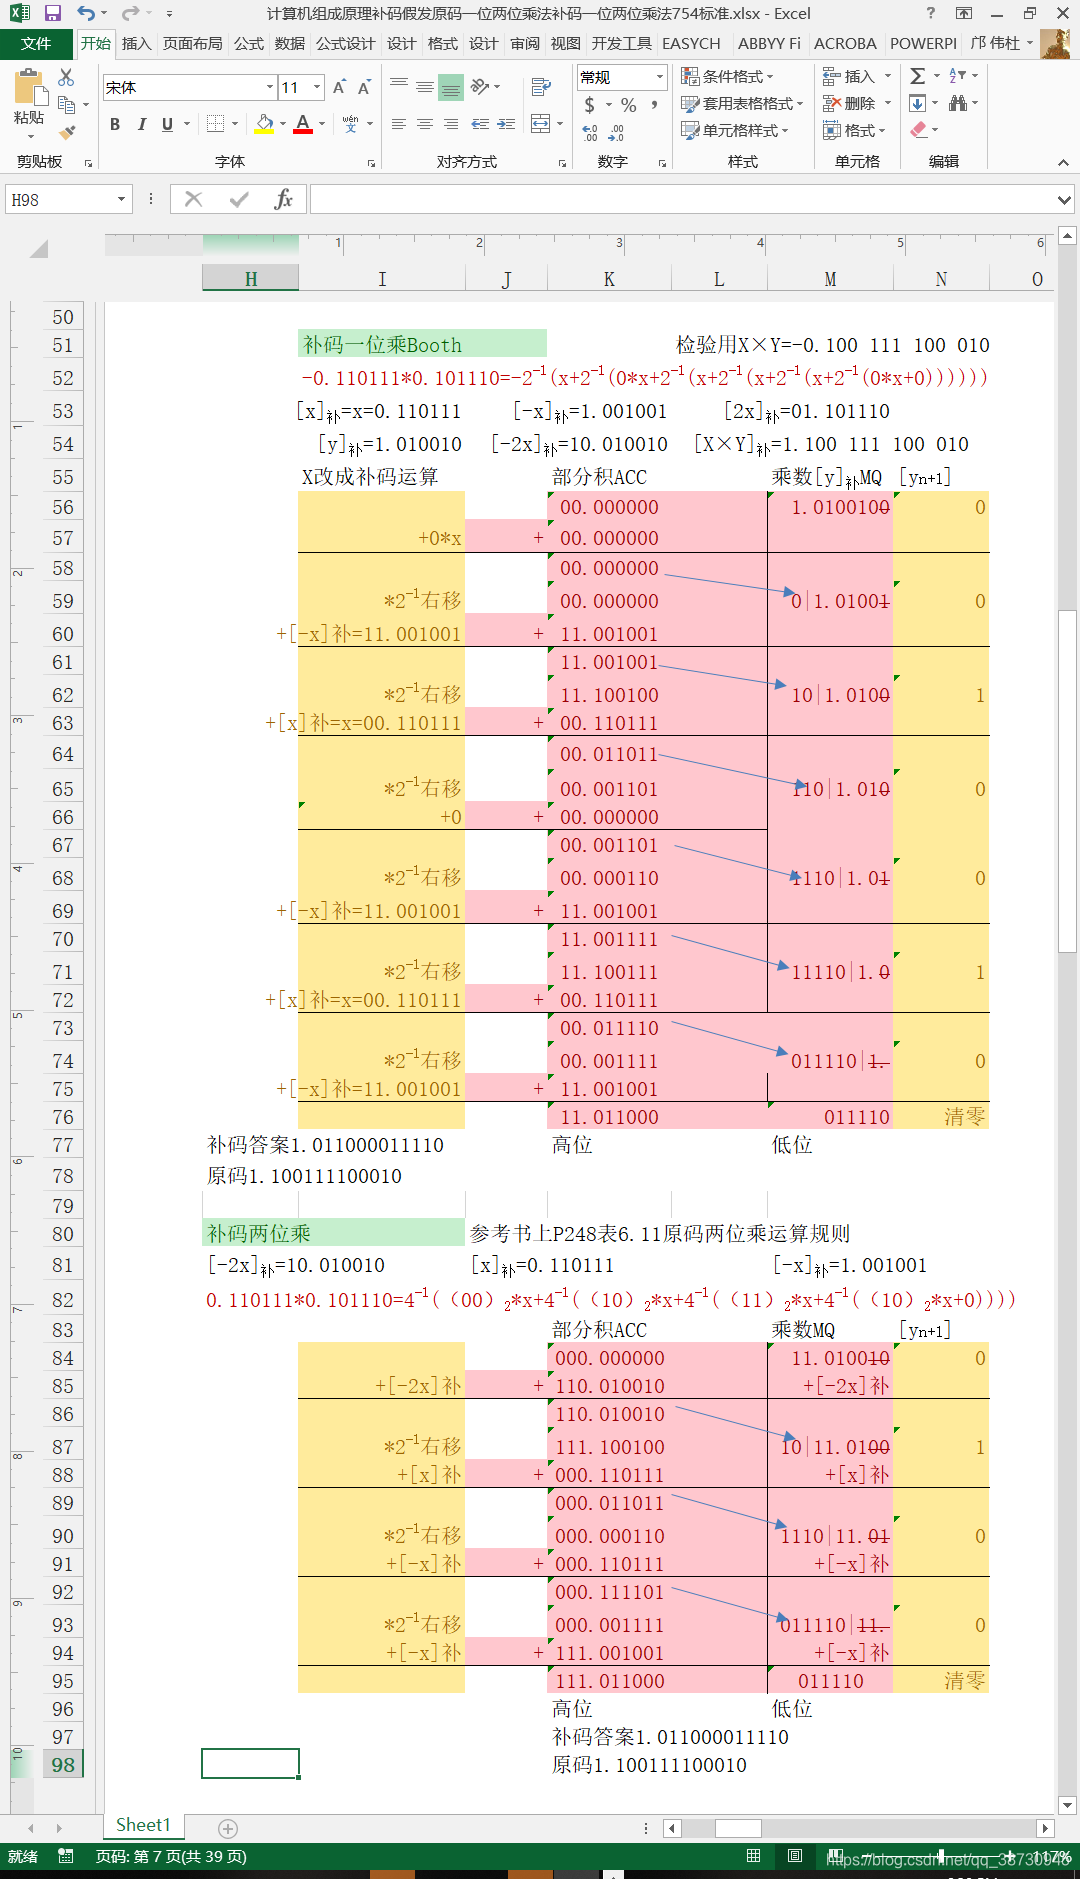This screenshot has height=1879, width=1080.
Task: Toggle italic formatting
Action: coord(141,125)
